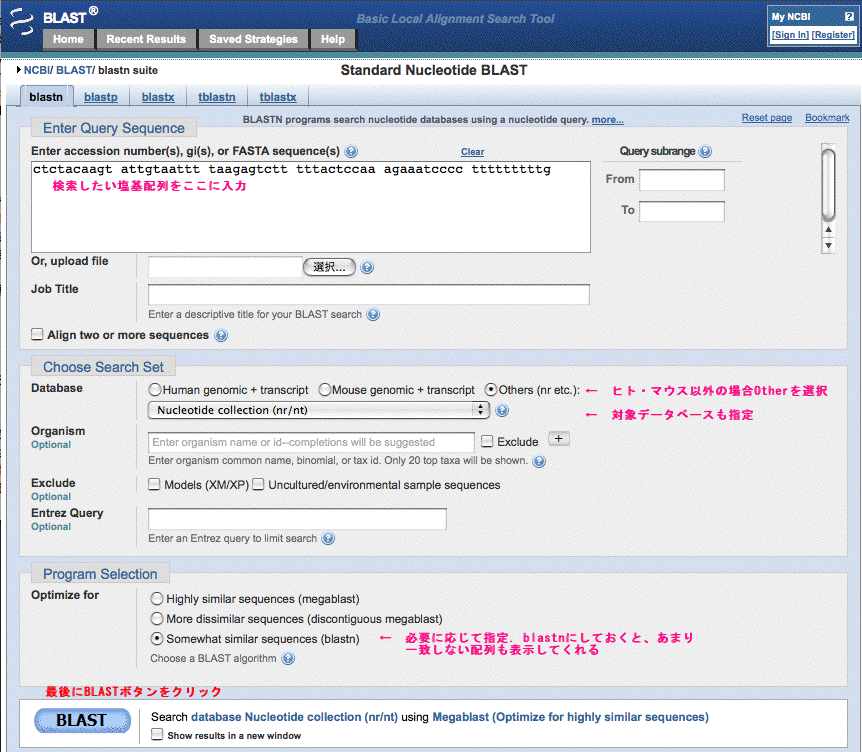The image size is (862, 752).
Task: Switch to the blastp tab
Action: [x=101, y=97]
